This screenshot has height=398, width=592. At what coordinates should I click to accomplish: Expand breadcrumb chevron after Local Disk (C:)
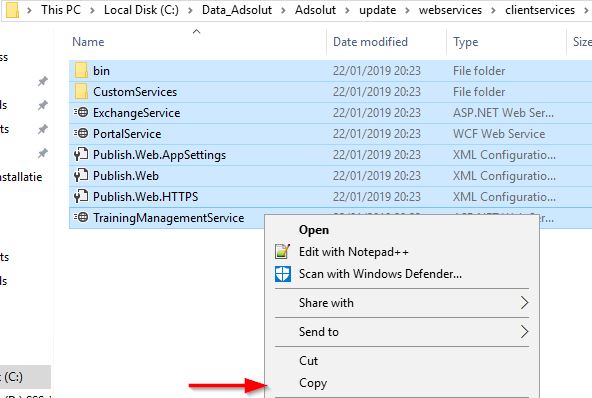[x=190, y=10]
